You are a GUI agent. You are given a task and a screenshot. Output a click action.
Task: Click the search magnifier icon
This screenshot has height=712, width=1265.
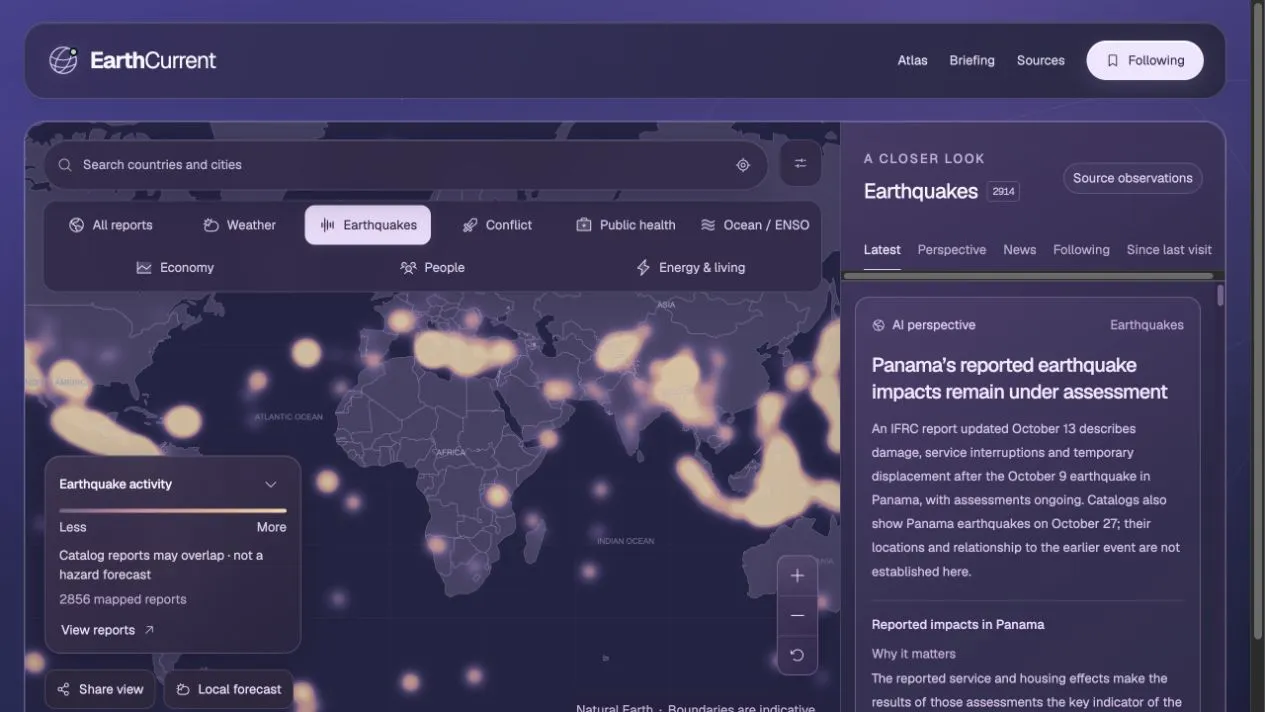[65, 165]
